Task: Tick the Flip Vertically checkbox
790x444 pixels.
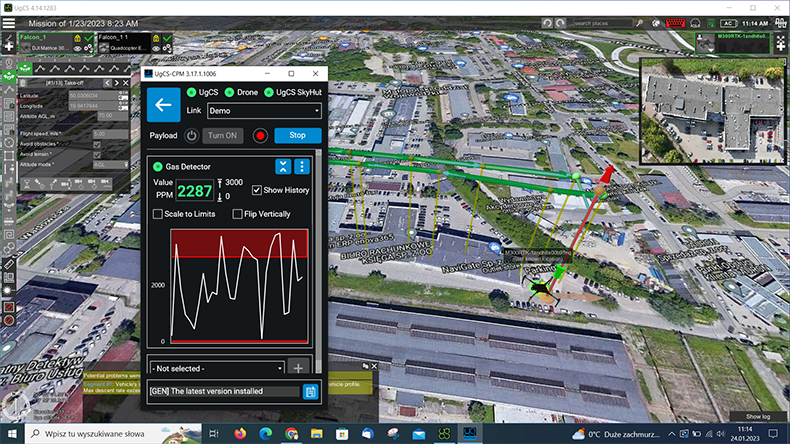Action: 237,214
